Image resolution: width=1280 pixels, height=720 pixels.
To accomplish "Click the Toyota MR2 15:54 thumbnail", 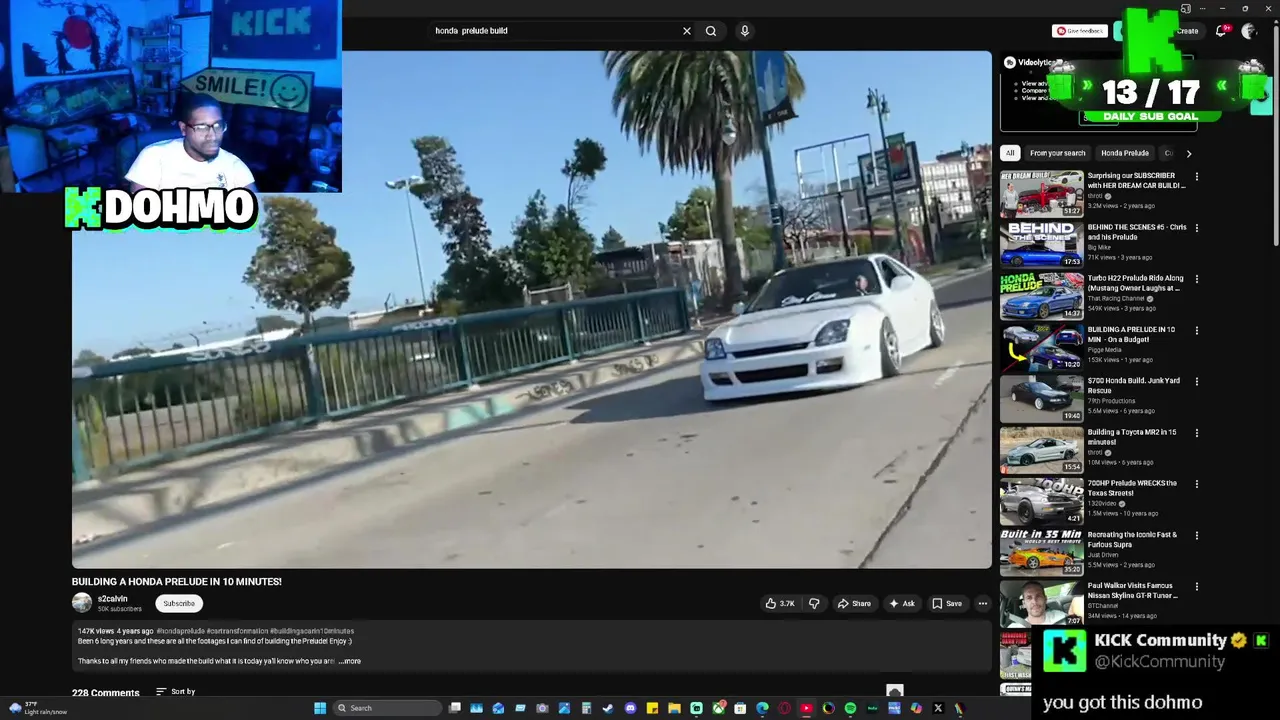I will pyautogui.click(x=1041, y=450).
